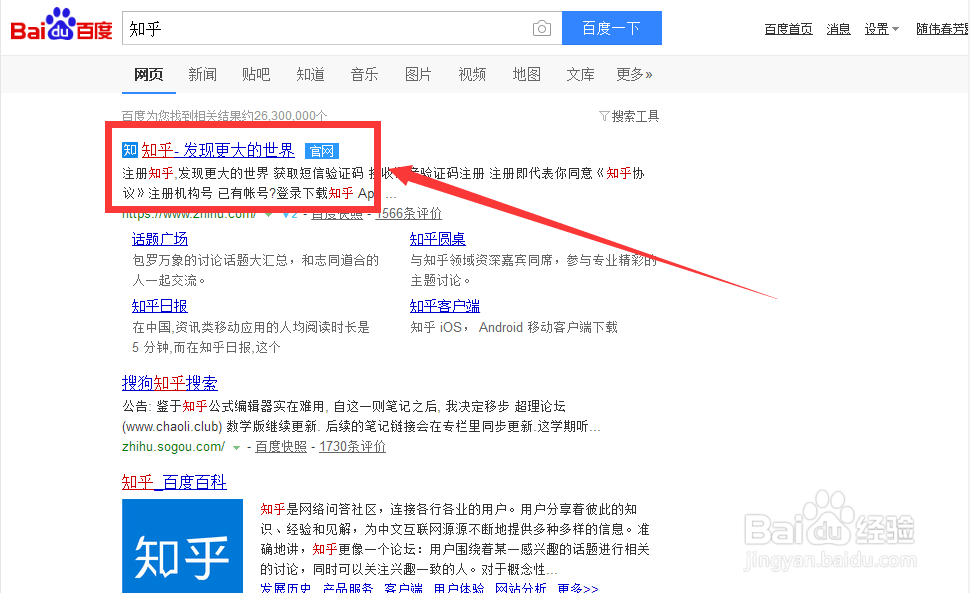Expand arrow next to zhihu.com URL
970x593 pixels.
tap(268, 215)
